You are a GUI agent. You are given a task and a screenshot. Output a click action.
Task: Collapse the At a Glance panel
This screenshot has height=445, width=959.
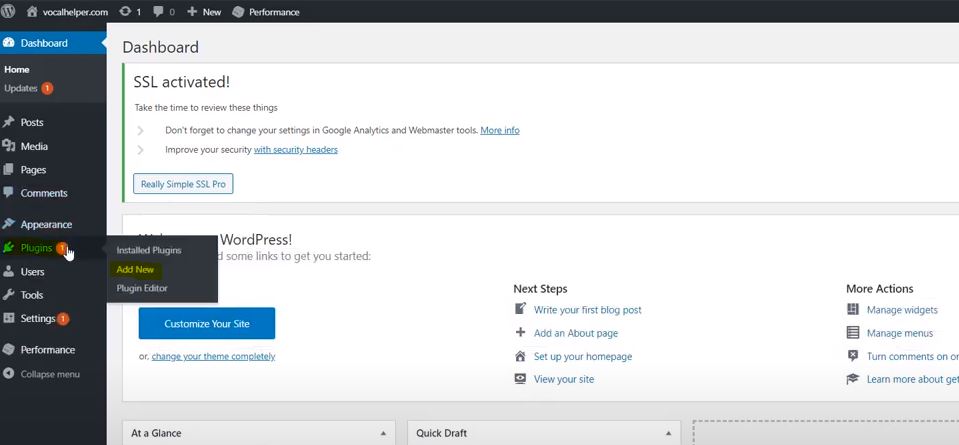click(x=383, y=433)
